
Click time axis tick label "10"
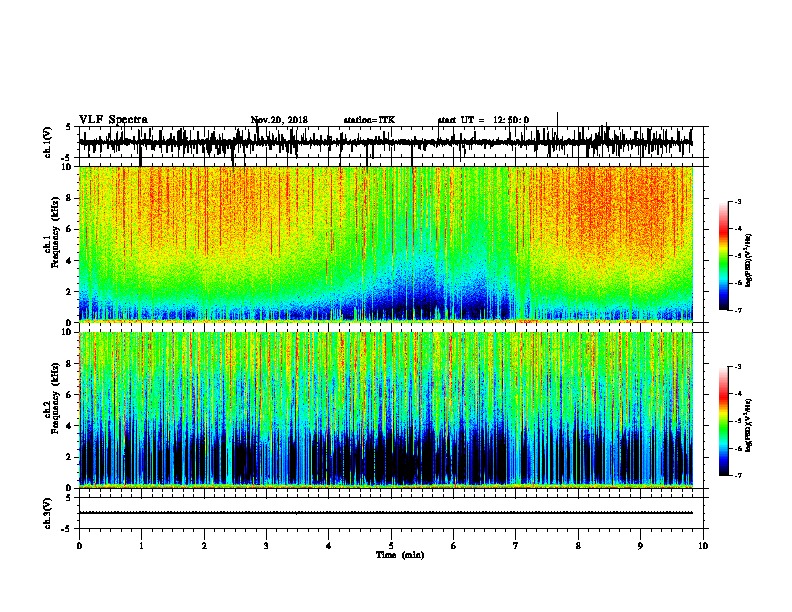click(x=703, y=545)
